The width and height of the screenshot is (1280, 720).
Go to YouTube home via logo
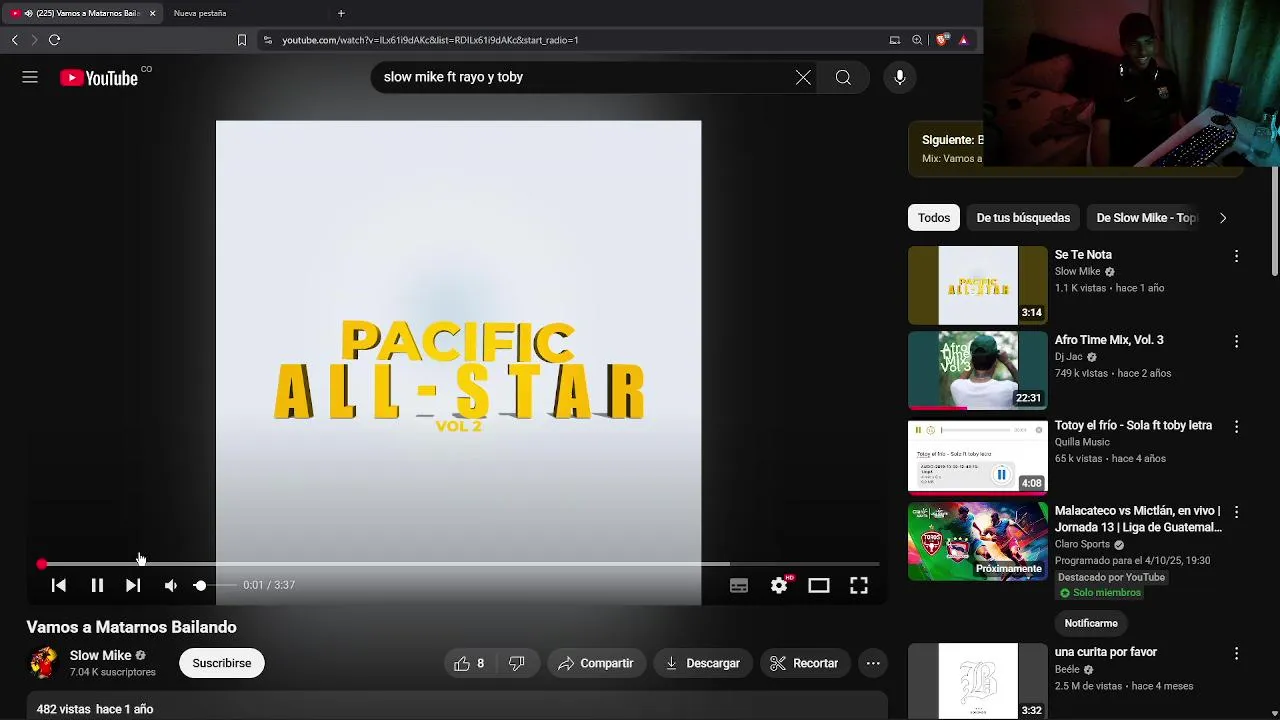click(99, 78)
